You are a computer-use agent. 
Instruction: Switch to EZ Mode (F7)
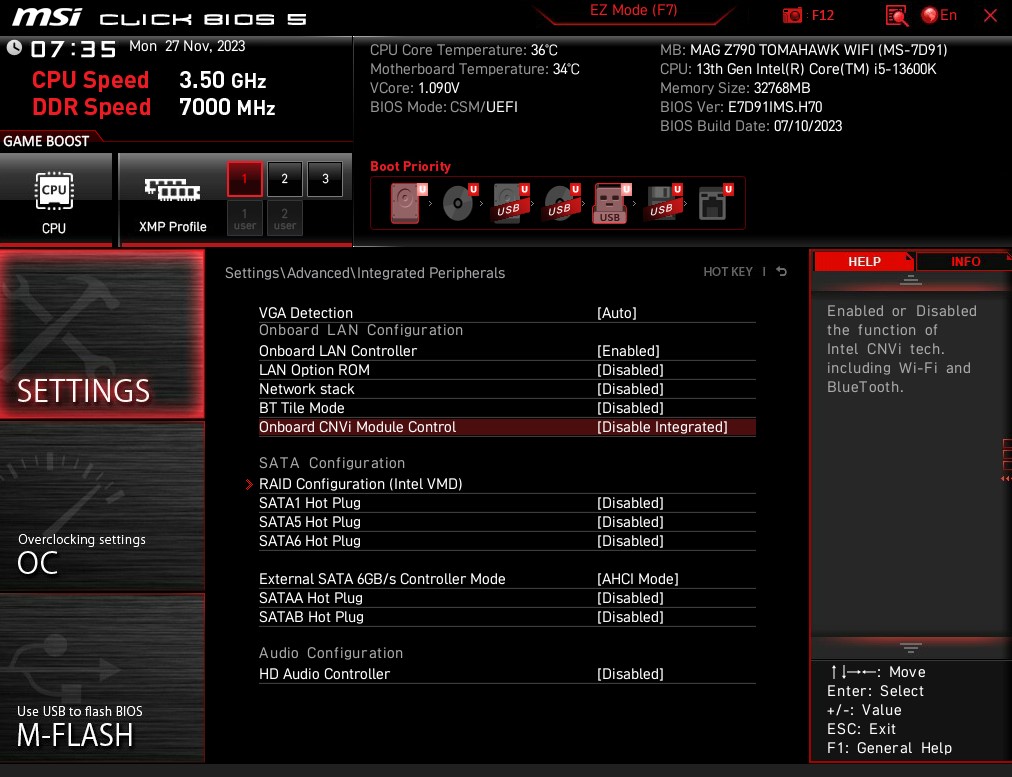tap(633, 10)
